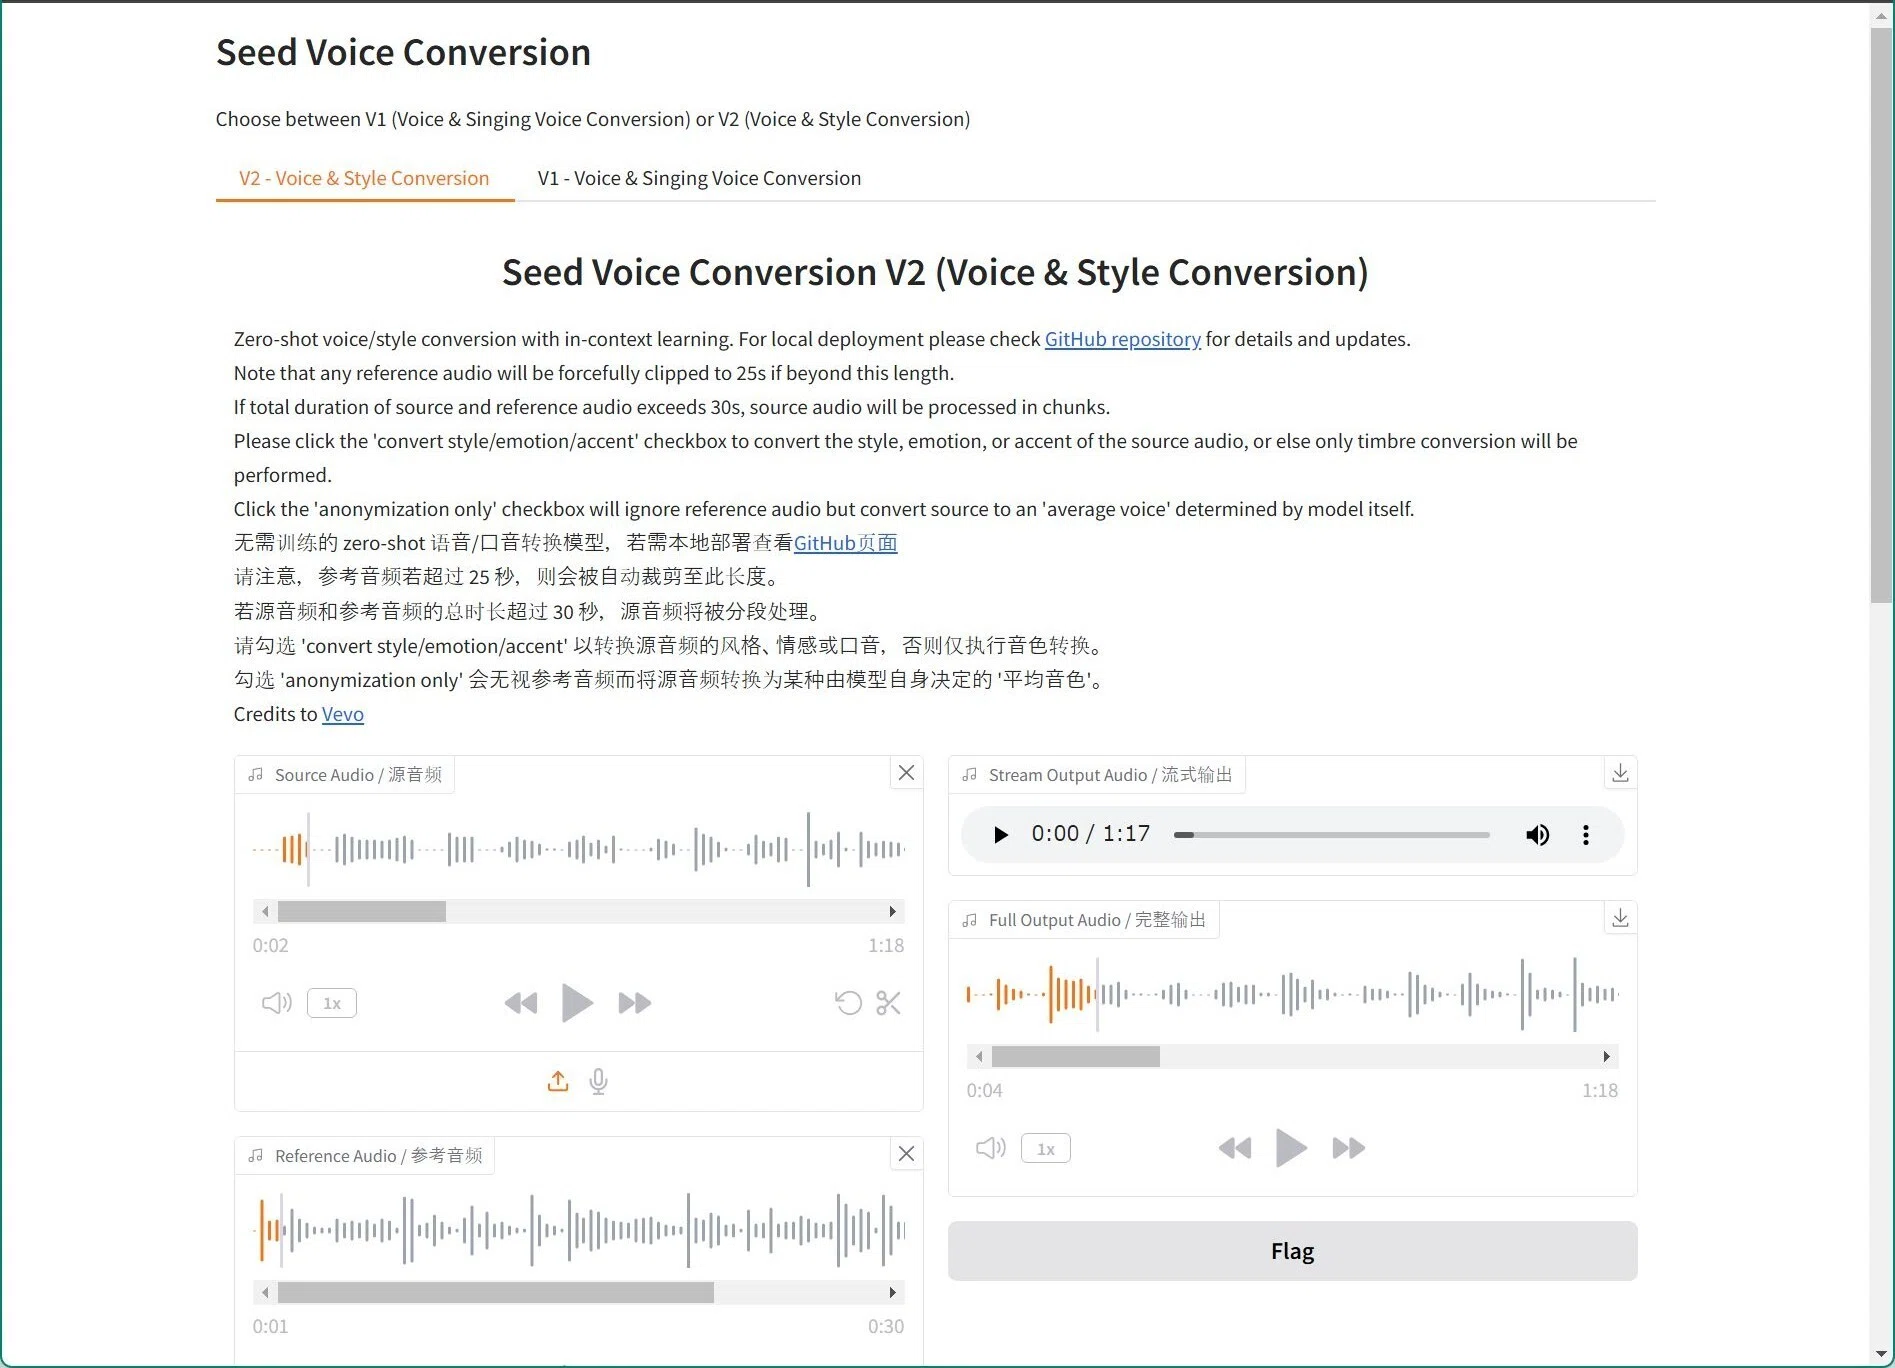Click the page vertical scrollbar thumb
1895x1368 pixels.
coord(1881,315)
